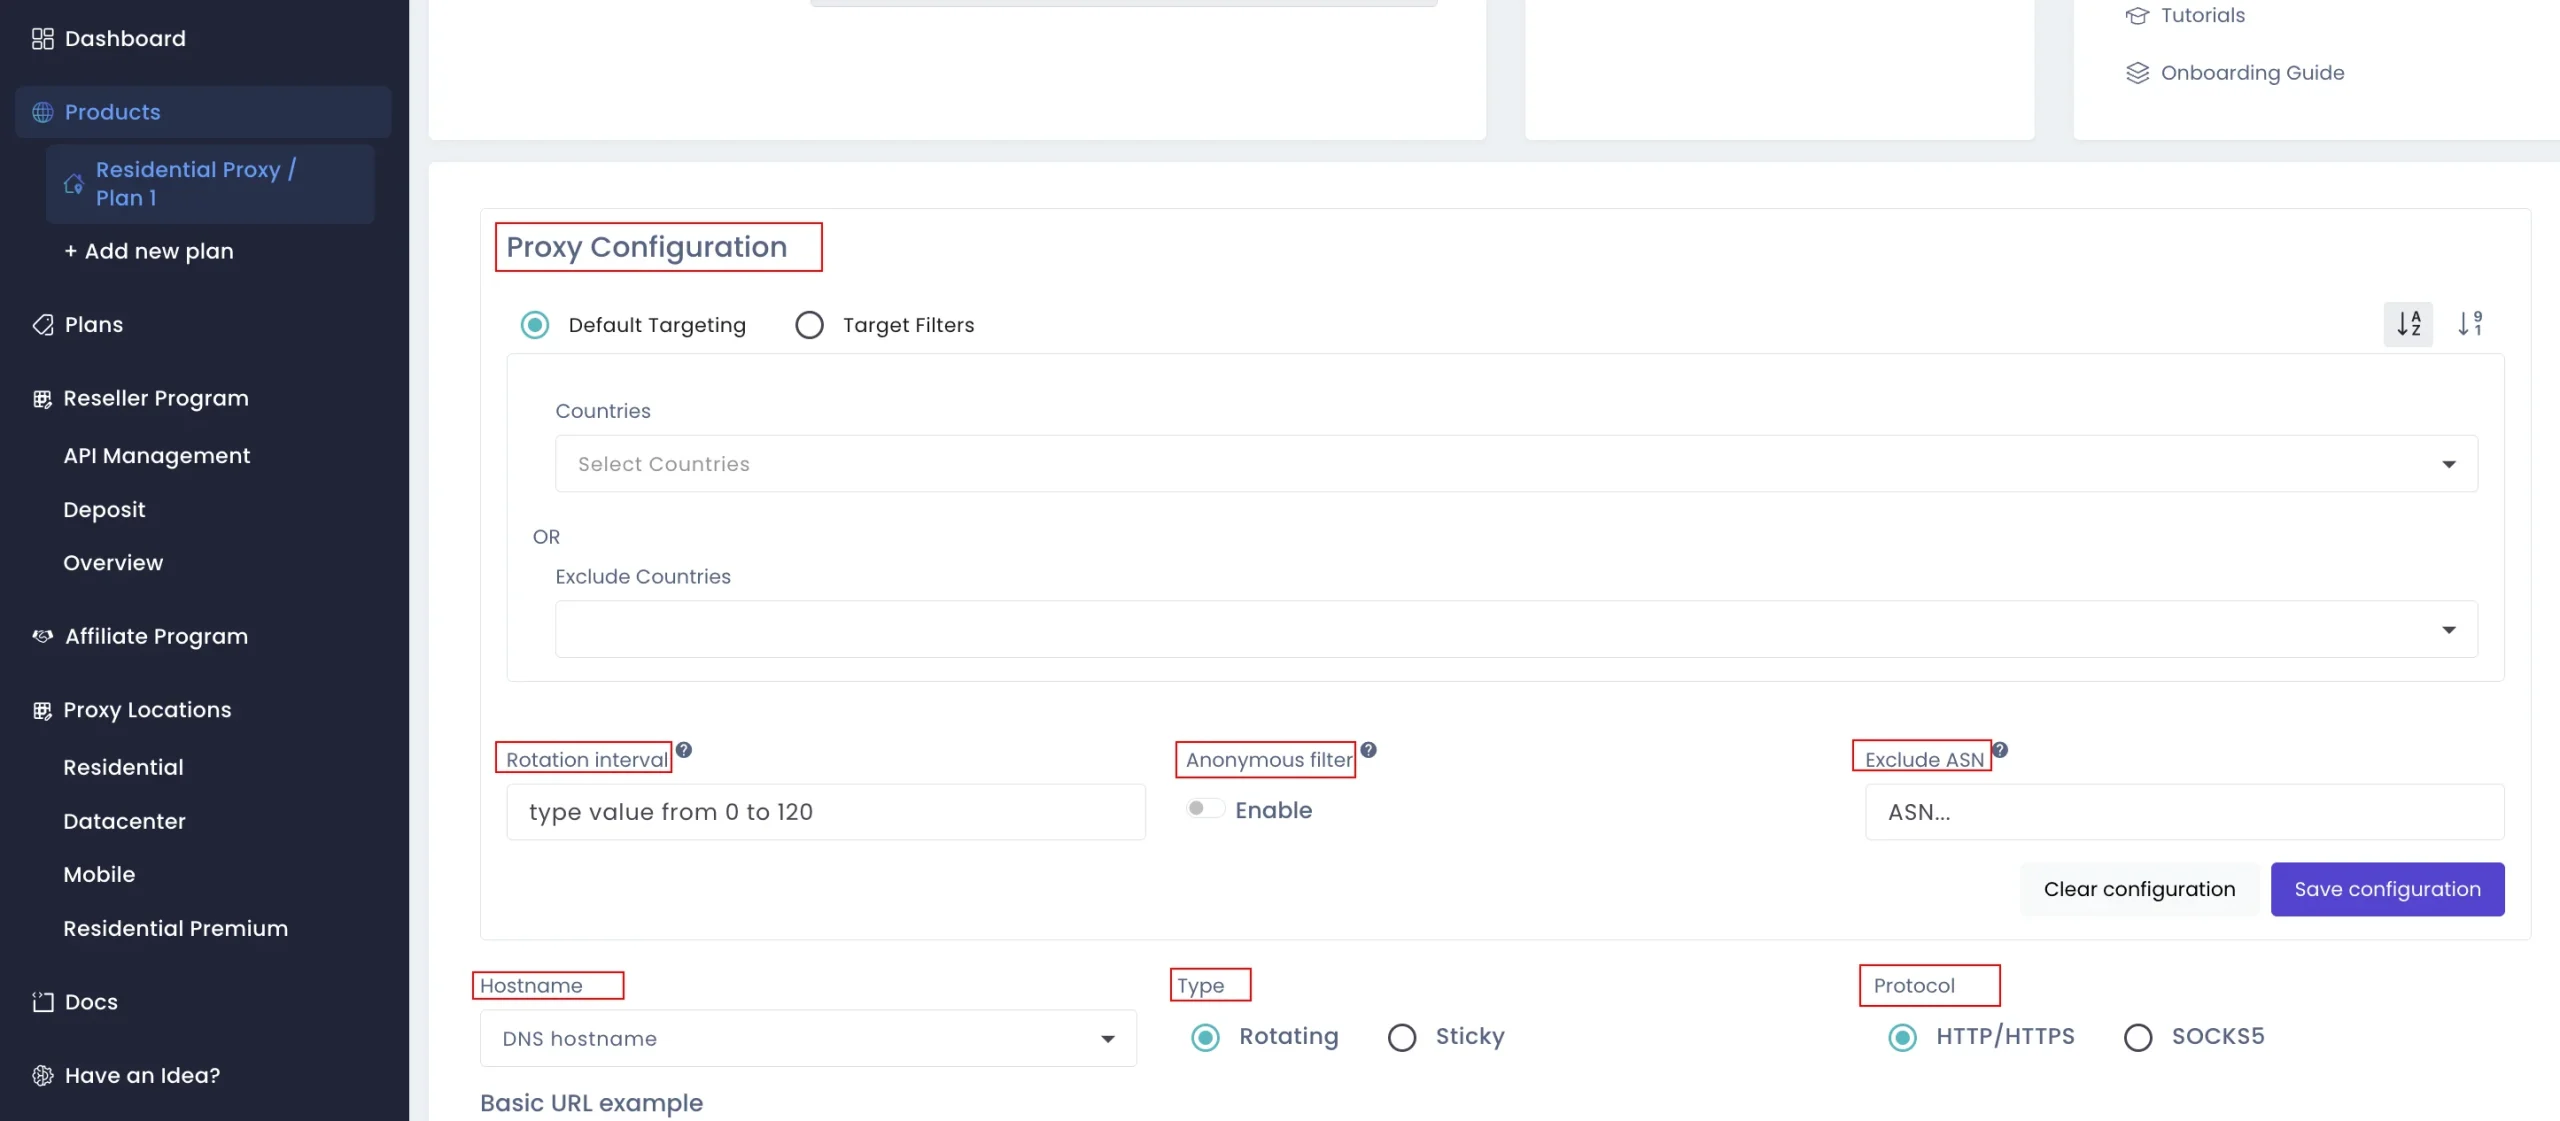Click the Have an Idea icon
2560x1121 pixels.
coord(42,1075)
